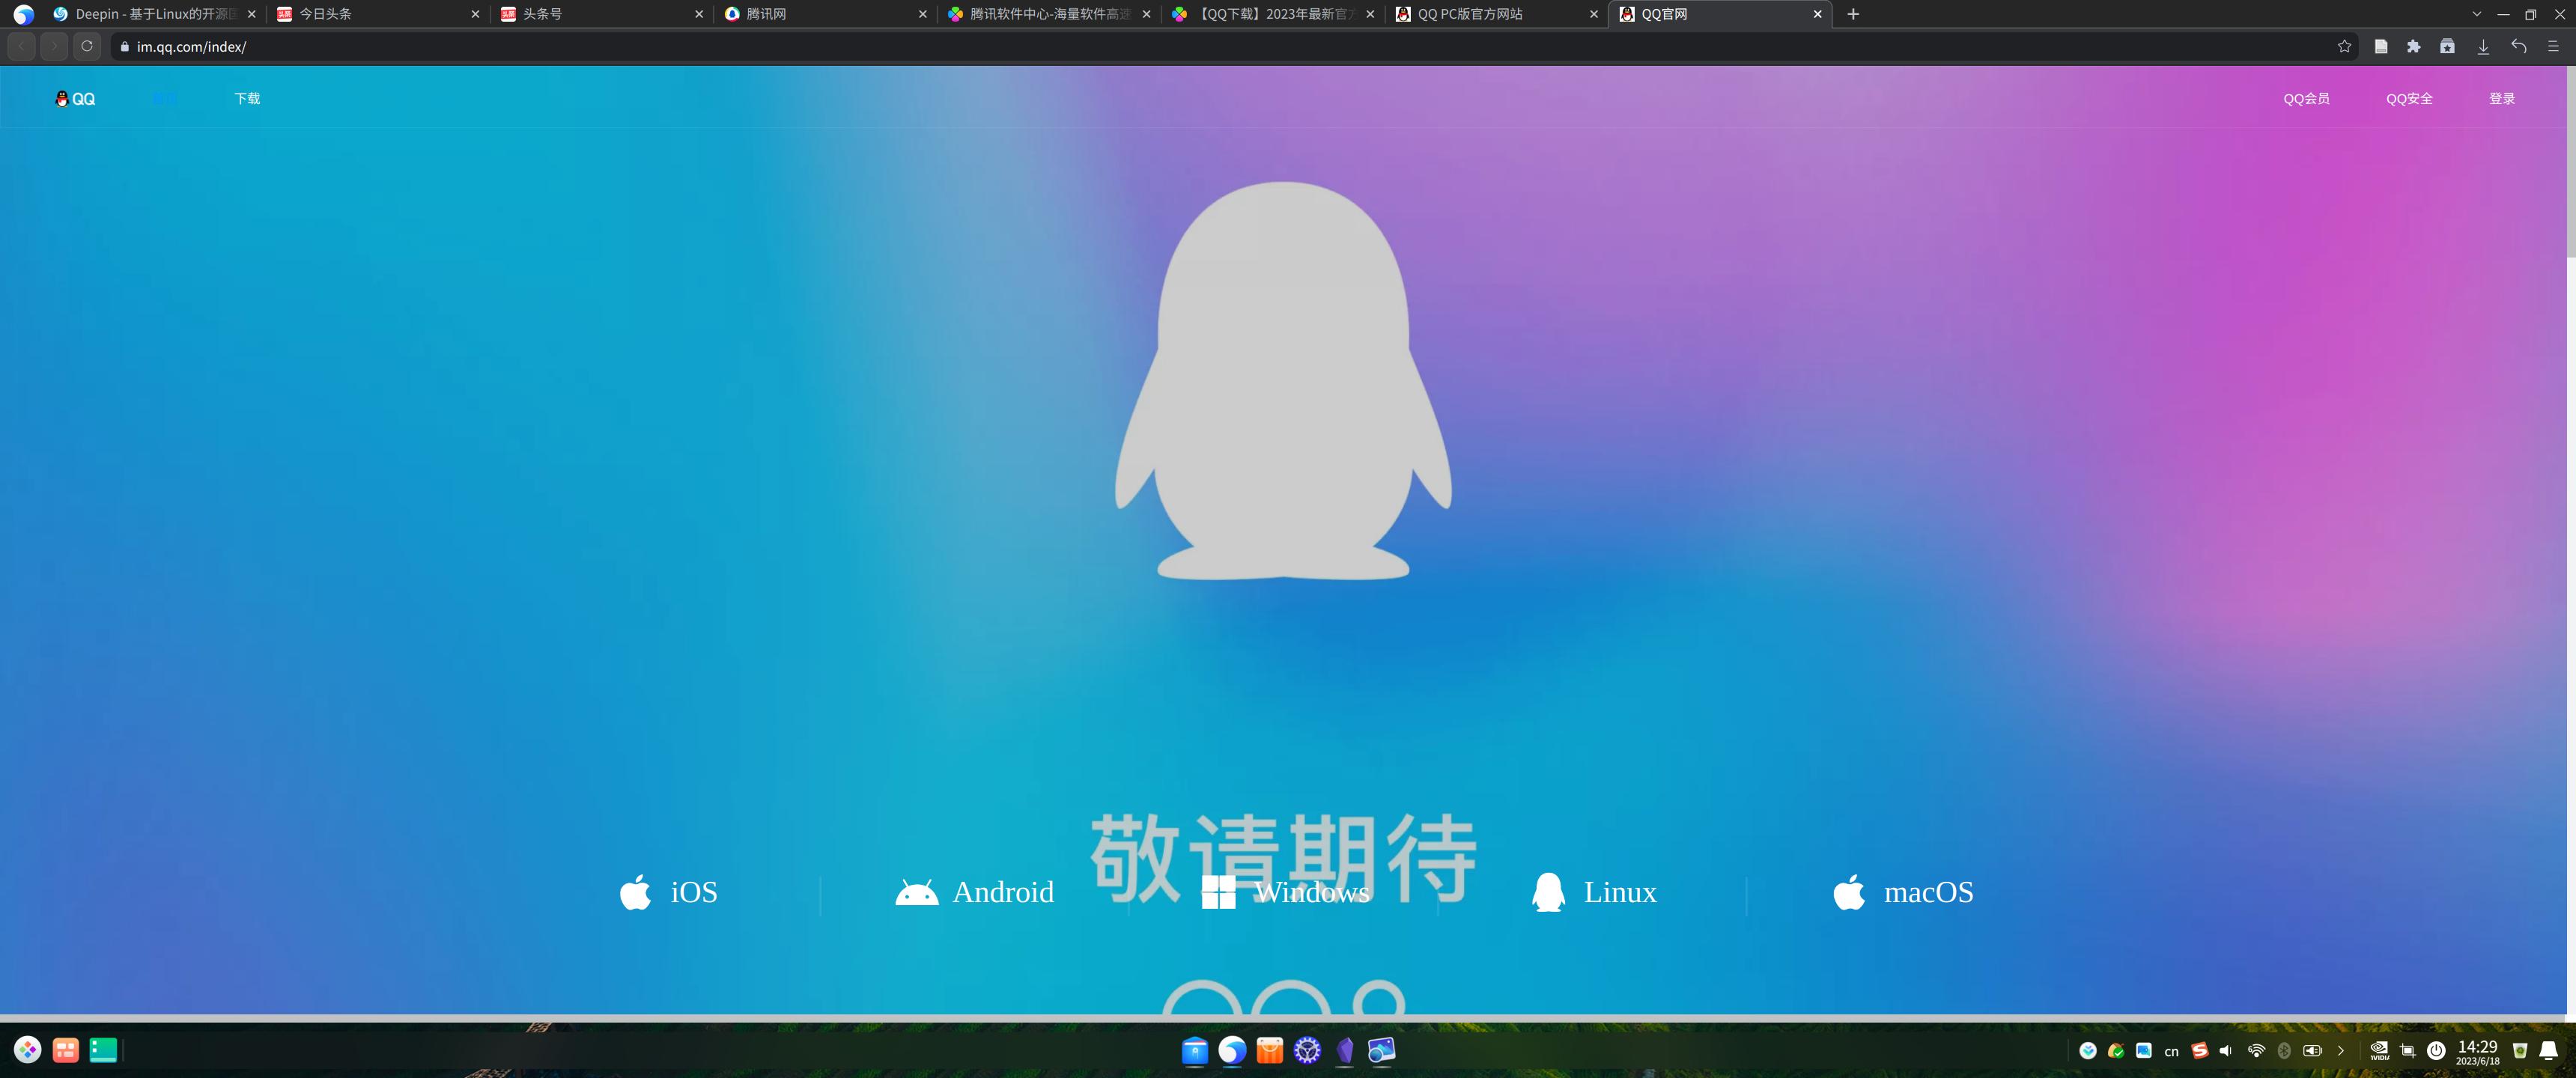
Task: Select the Windows download icon
Action: point(1220,892)
